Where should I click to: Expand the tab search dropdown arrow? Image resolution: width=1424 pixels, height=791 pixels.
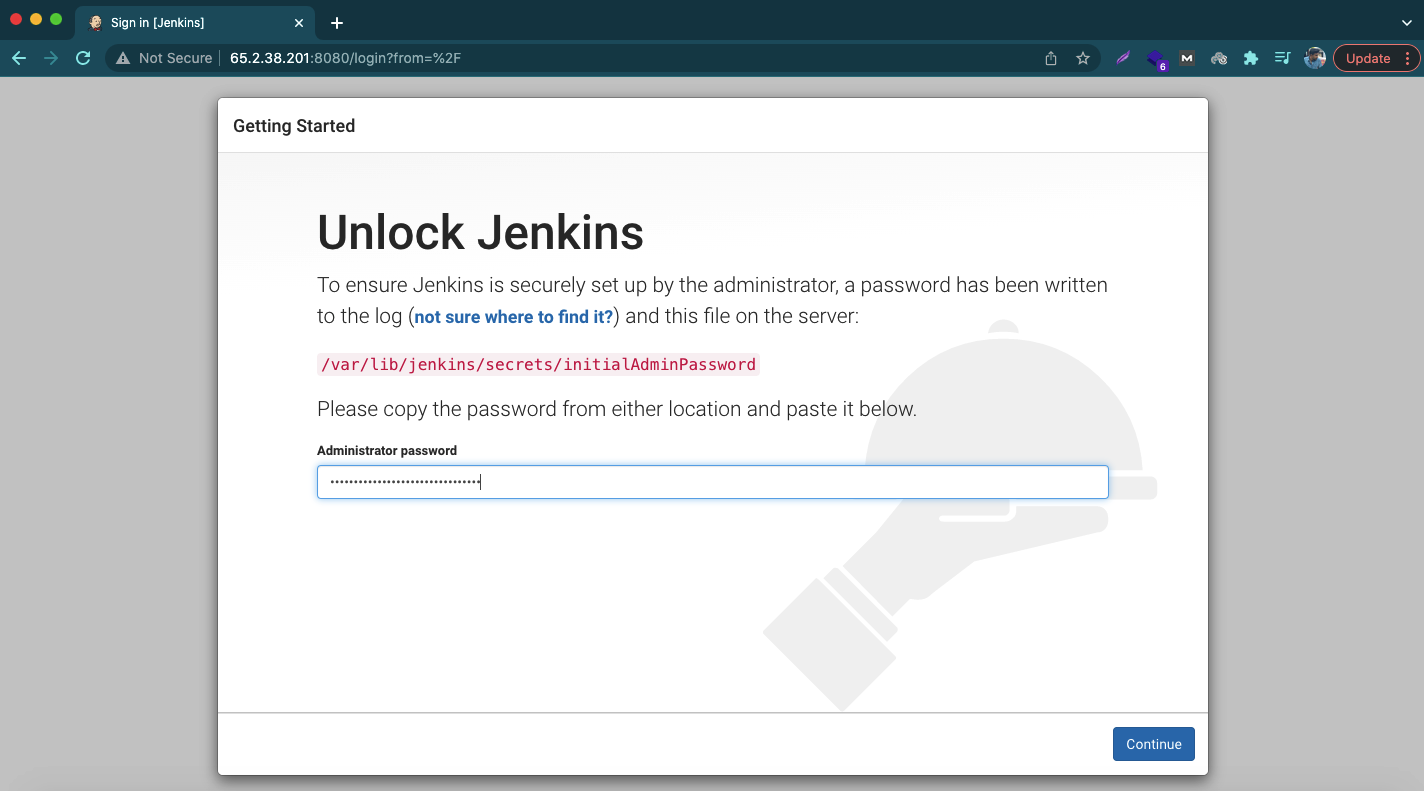(1406, 22)
